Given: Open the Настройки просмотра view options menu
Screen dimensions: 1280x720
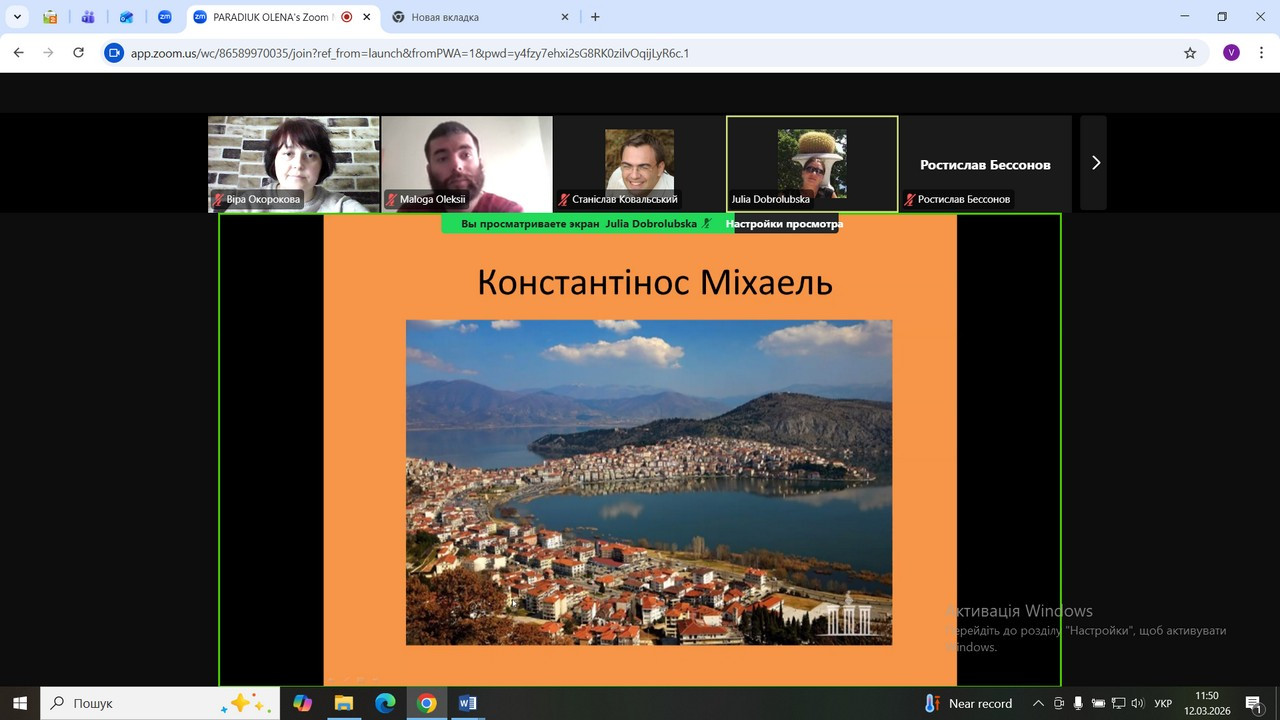Looking at the screenshot, I should 784,224.
